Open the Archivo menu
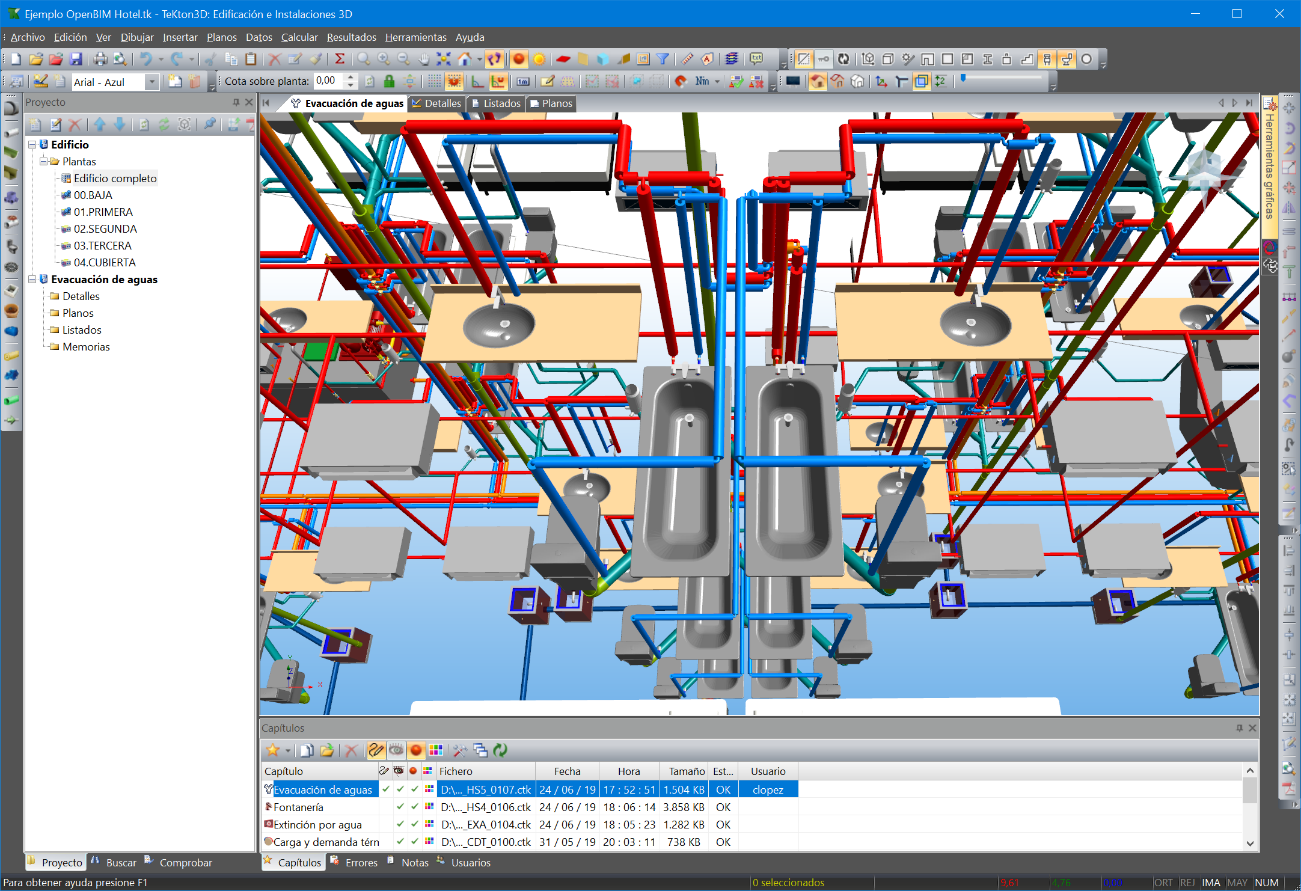 coord(27,37)
